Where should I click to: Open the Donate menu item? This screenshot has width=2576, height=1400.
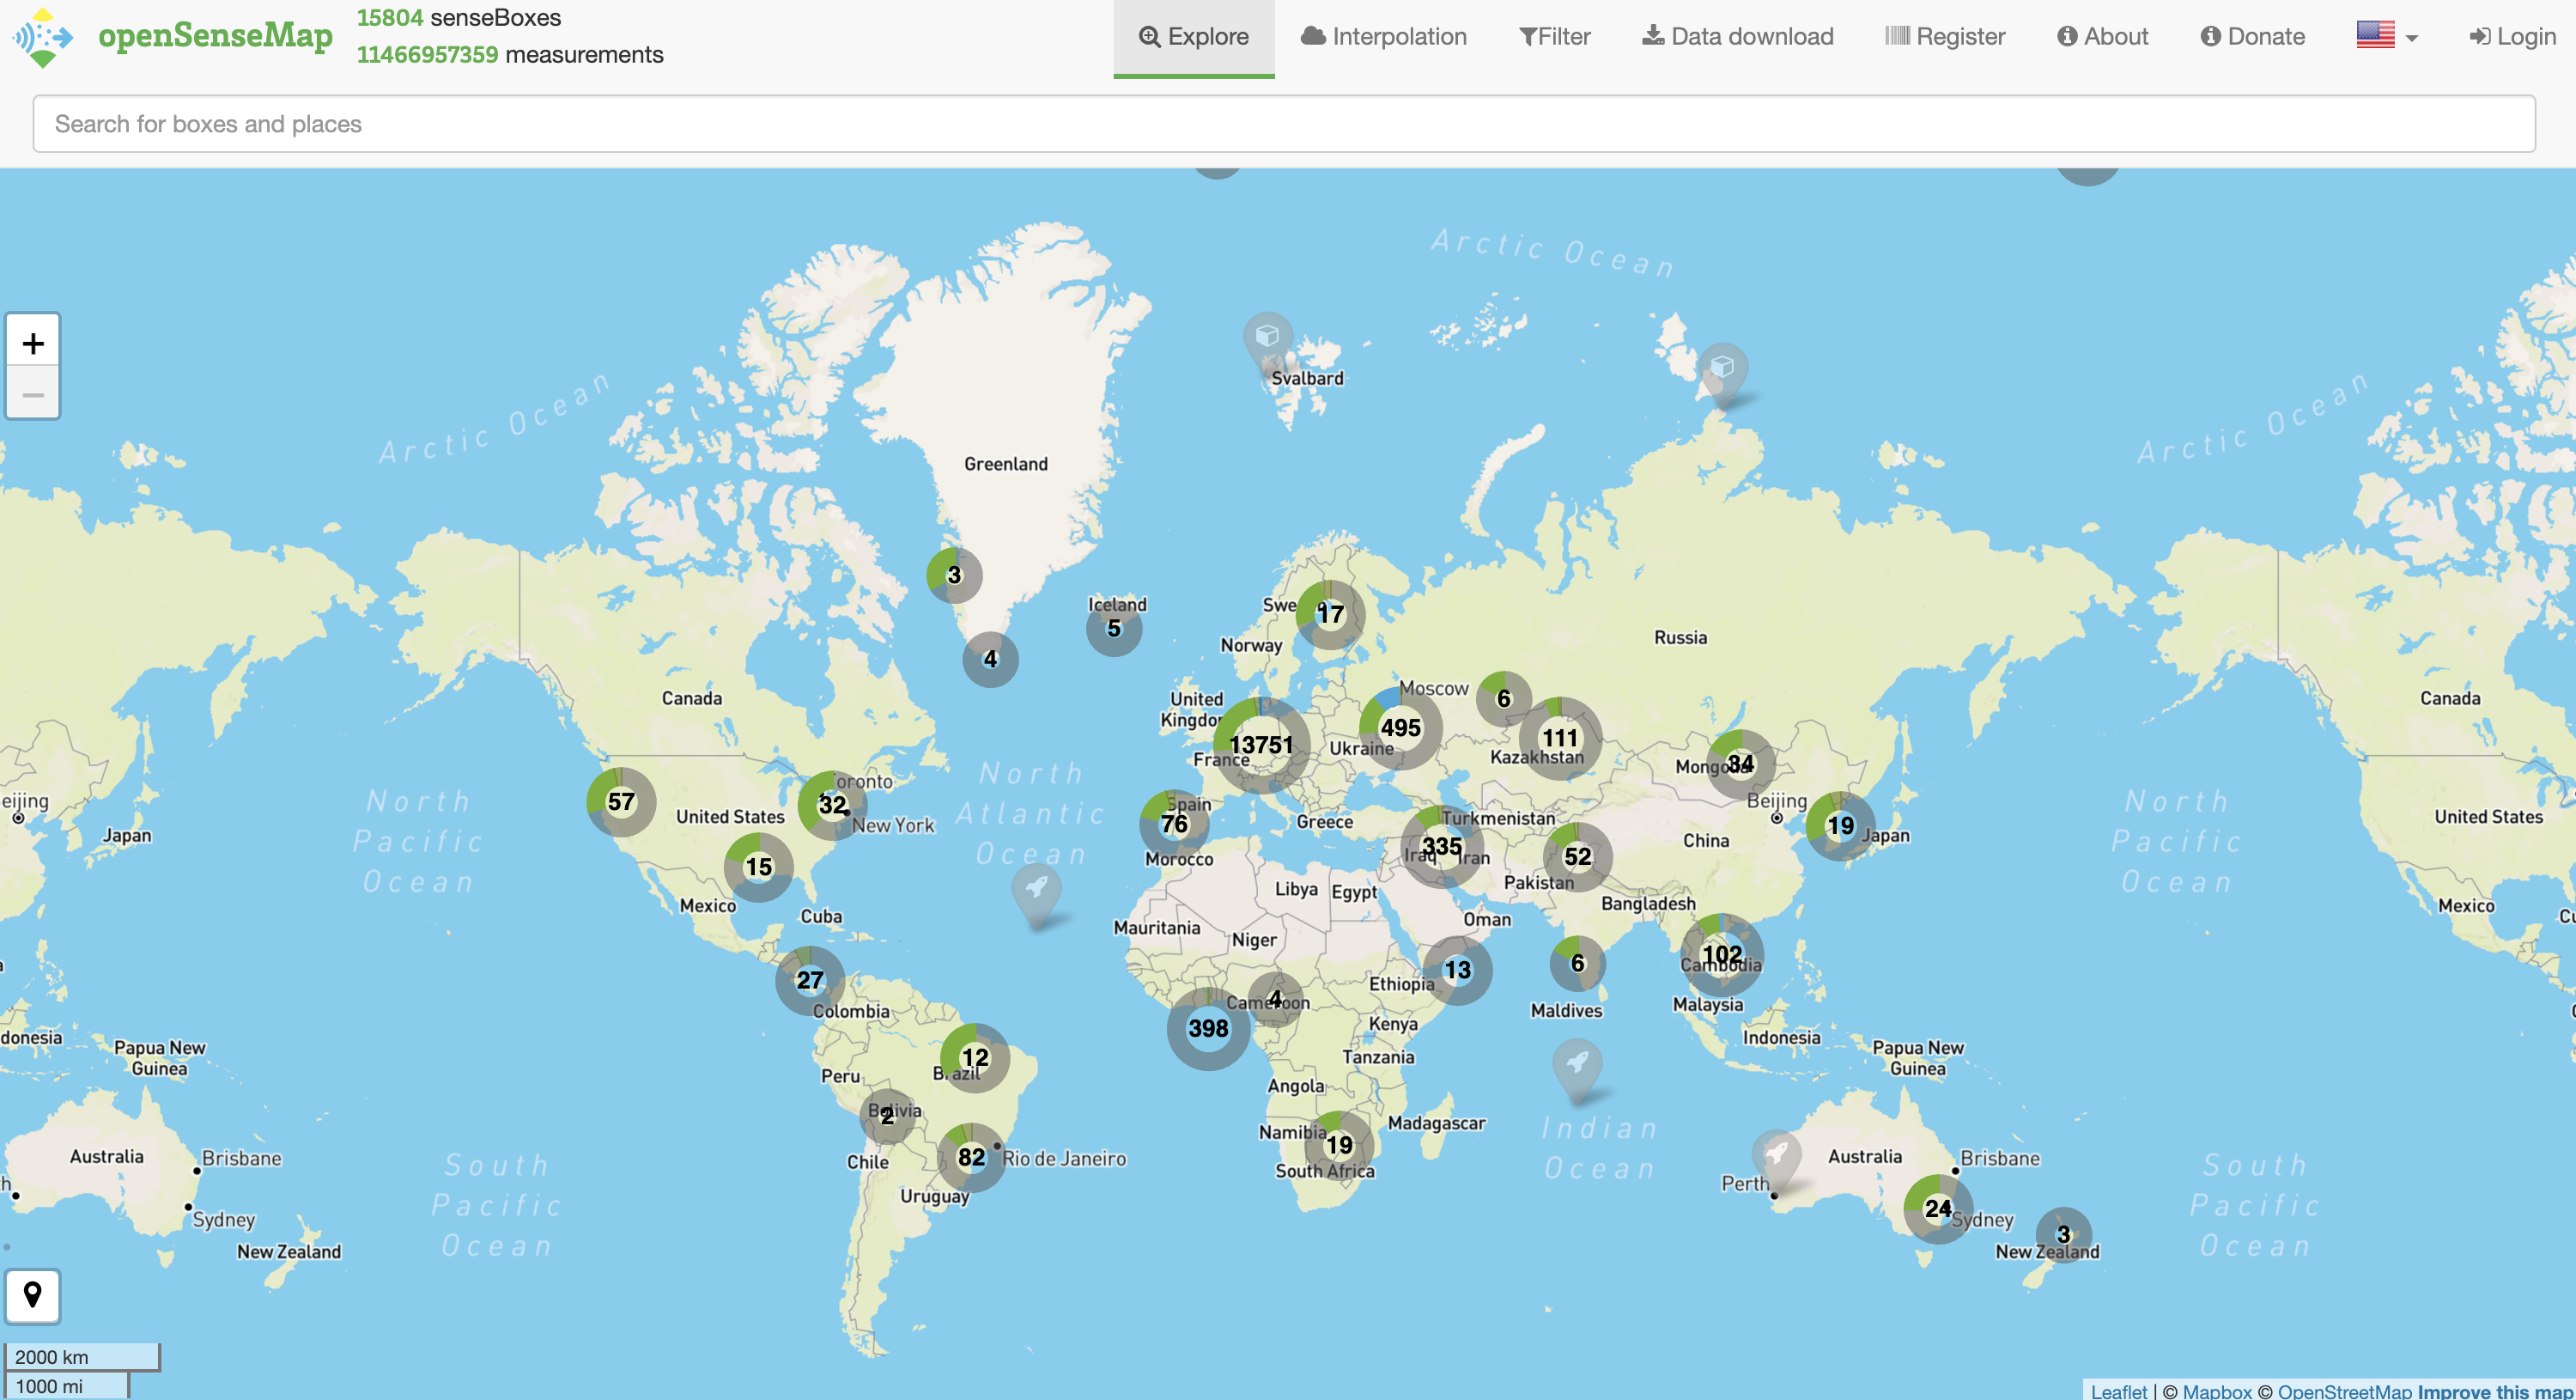pos(2252,37)
